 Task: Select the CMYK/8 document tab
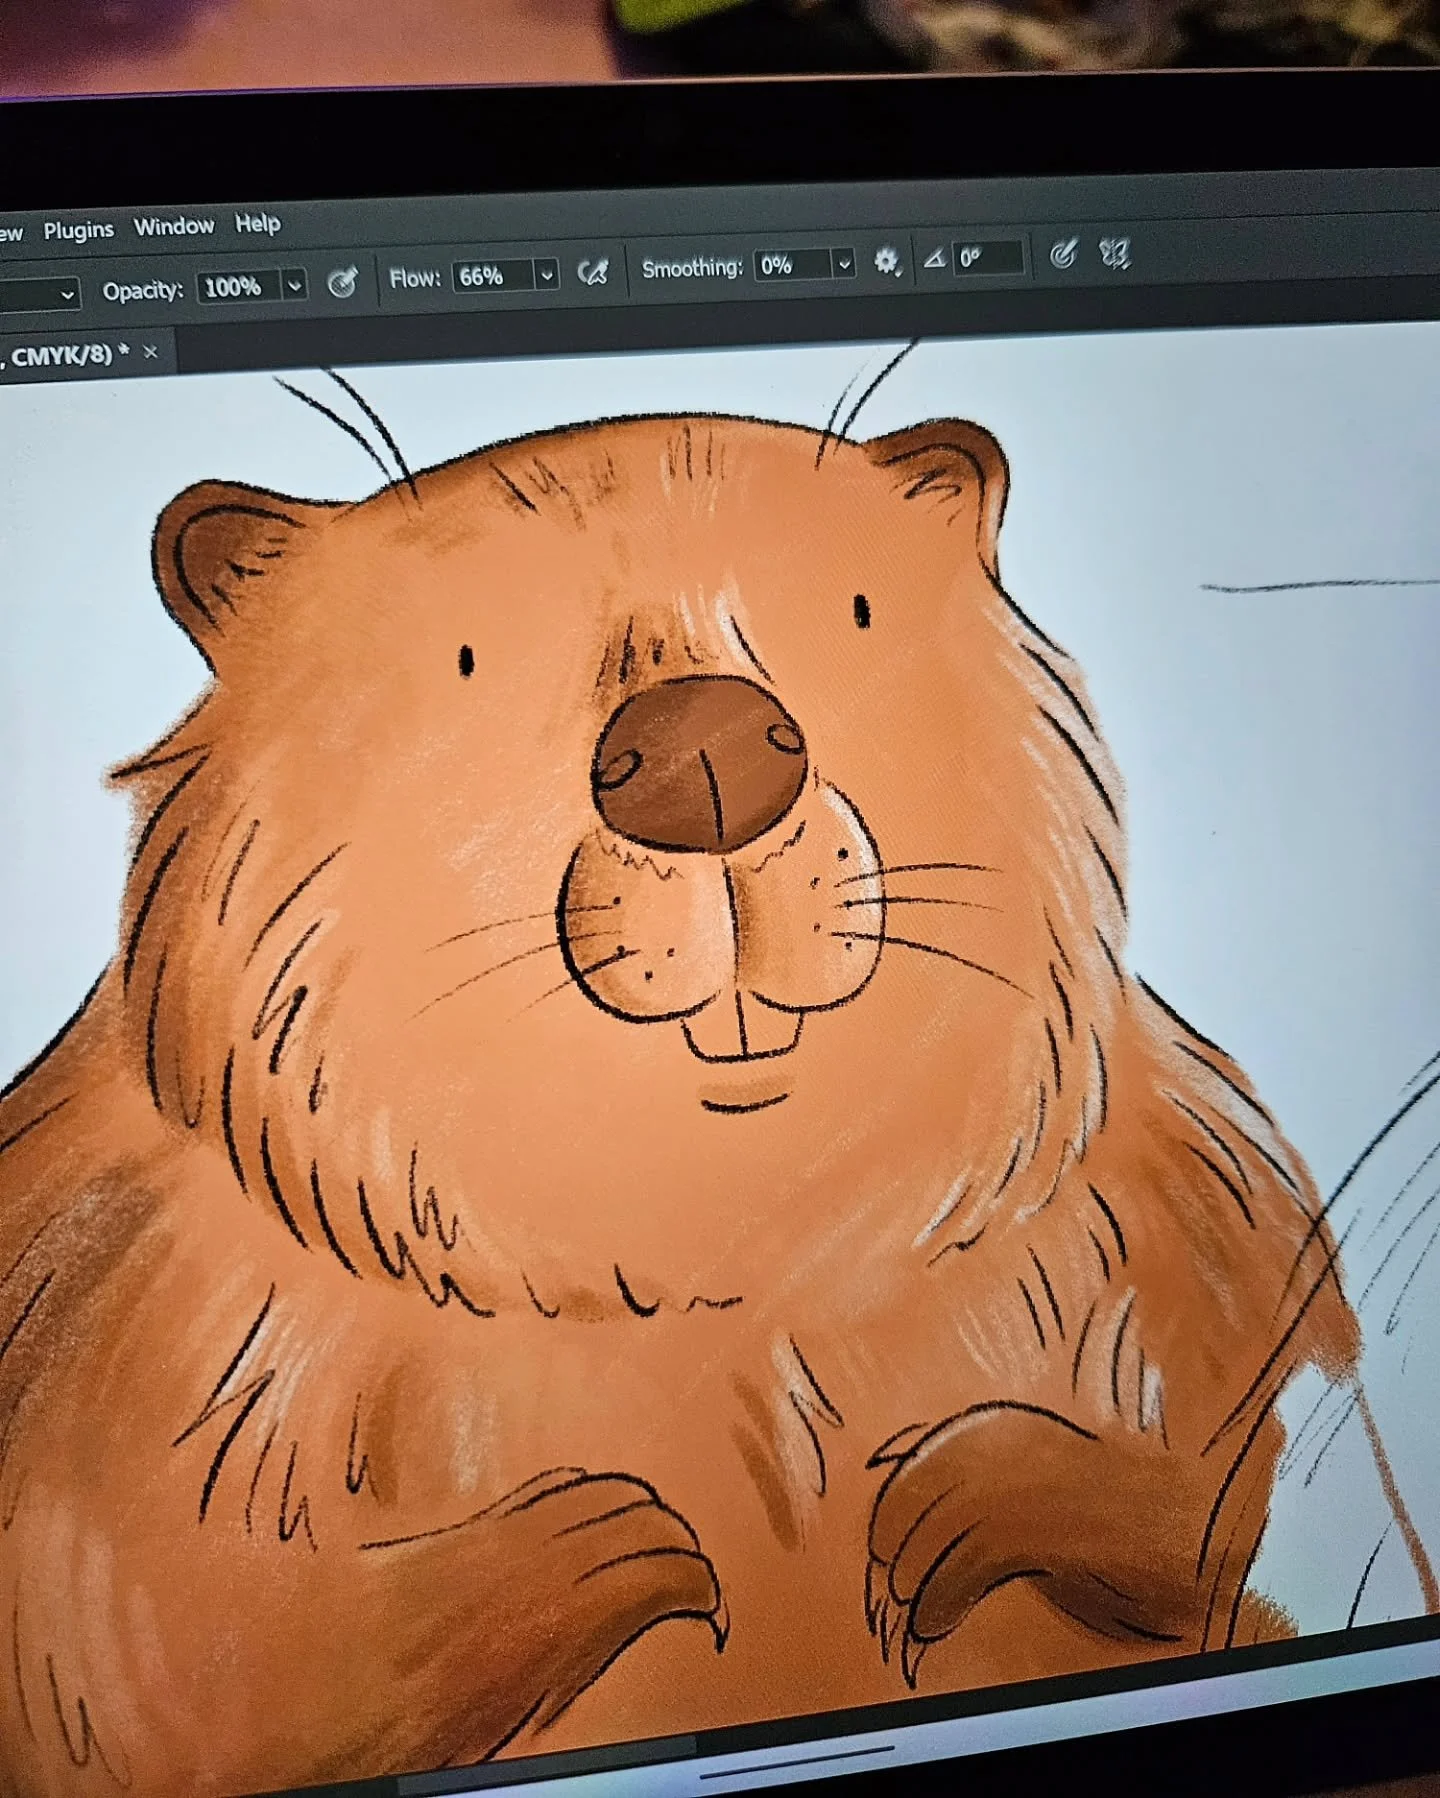[85, 355]
